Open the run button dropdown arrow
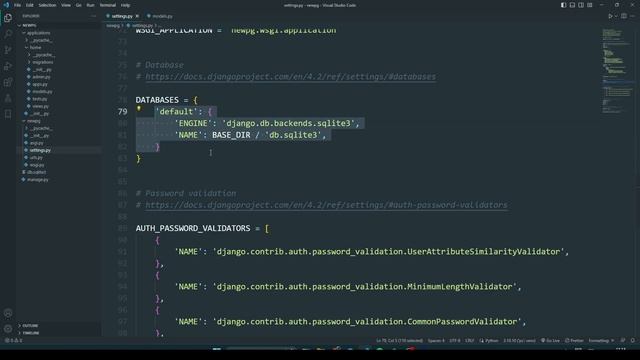 616,16
